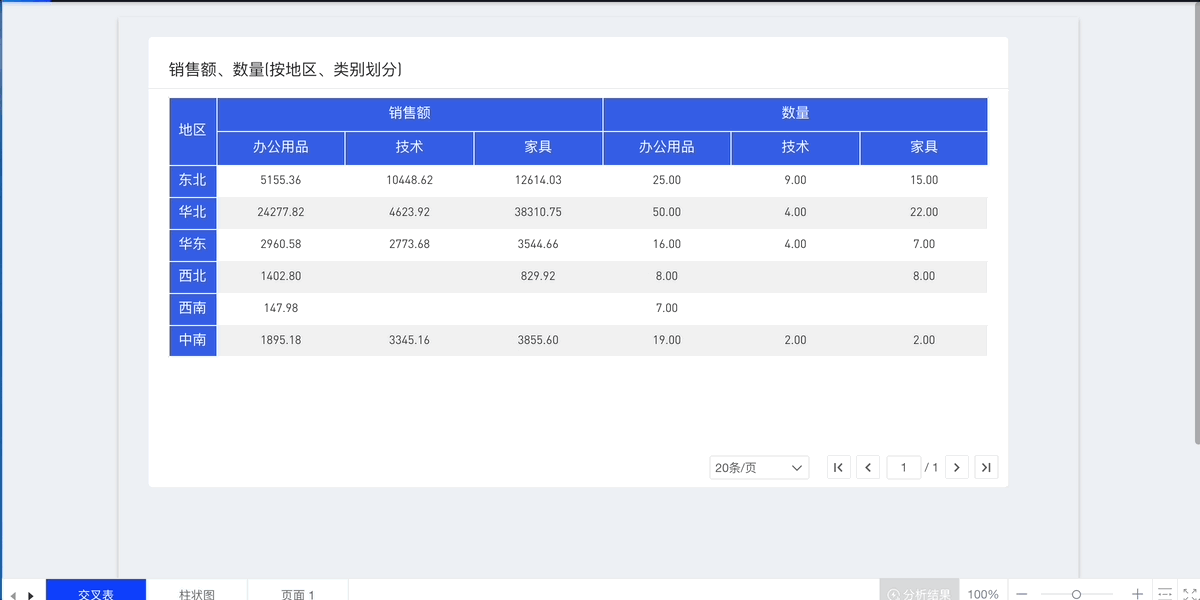Enter fullscreen via the expand-arrows icon
Screen dimensions: 1200x600
click(1188, 593)
